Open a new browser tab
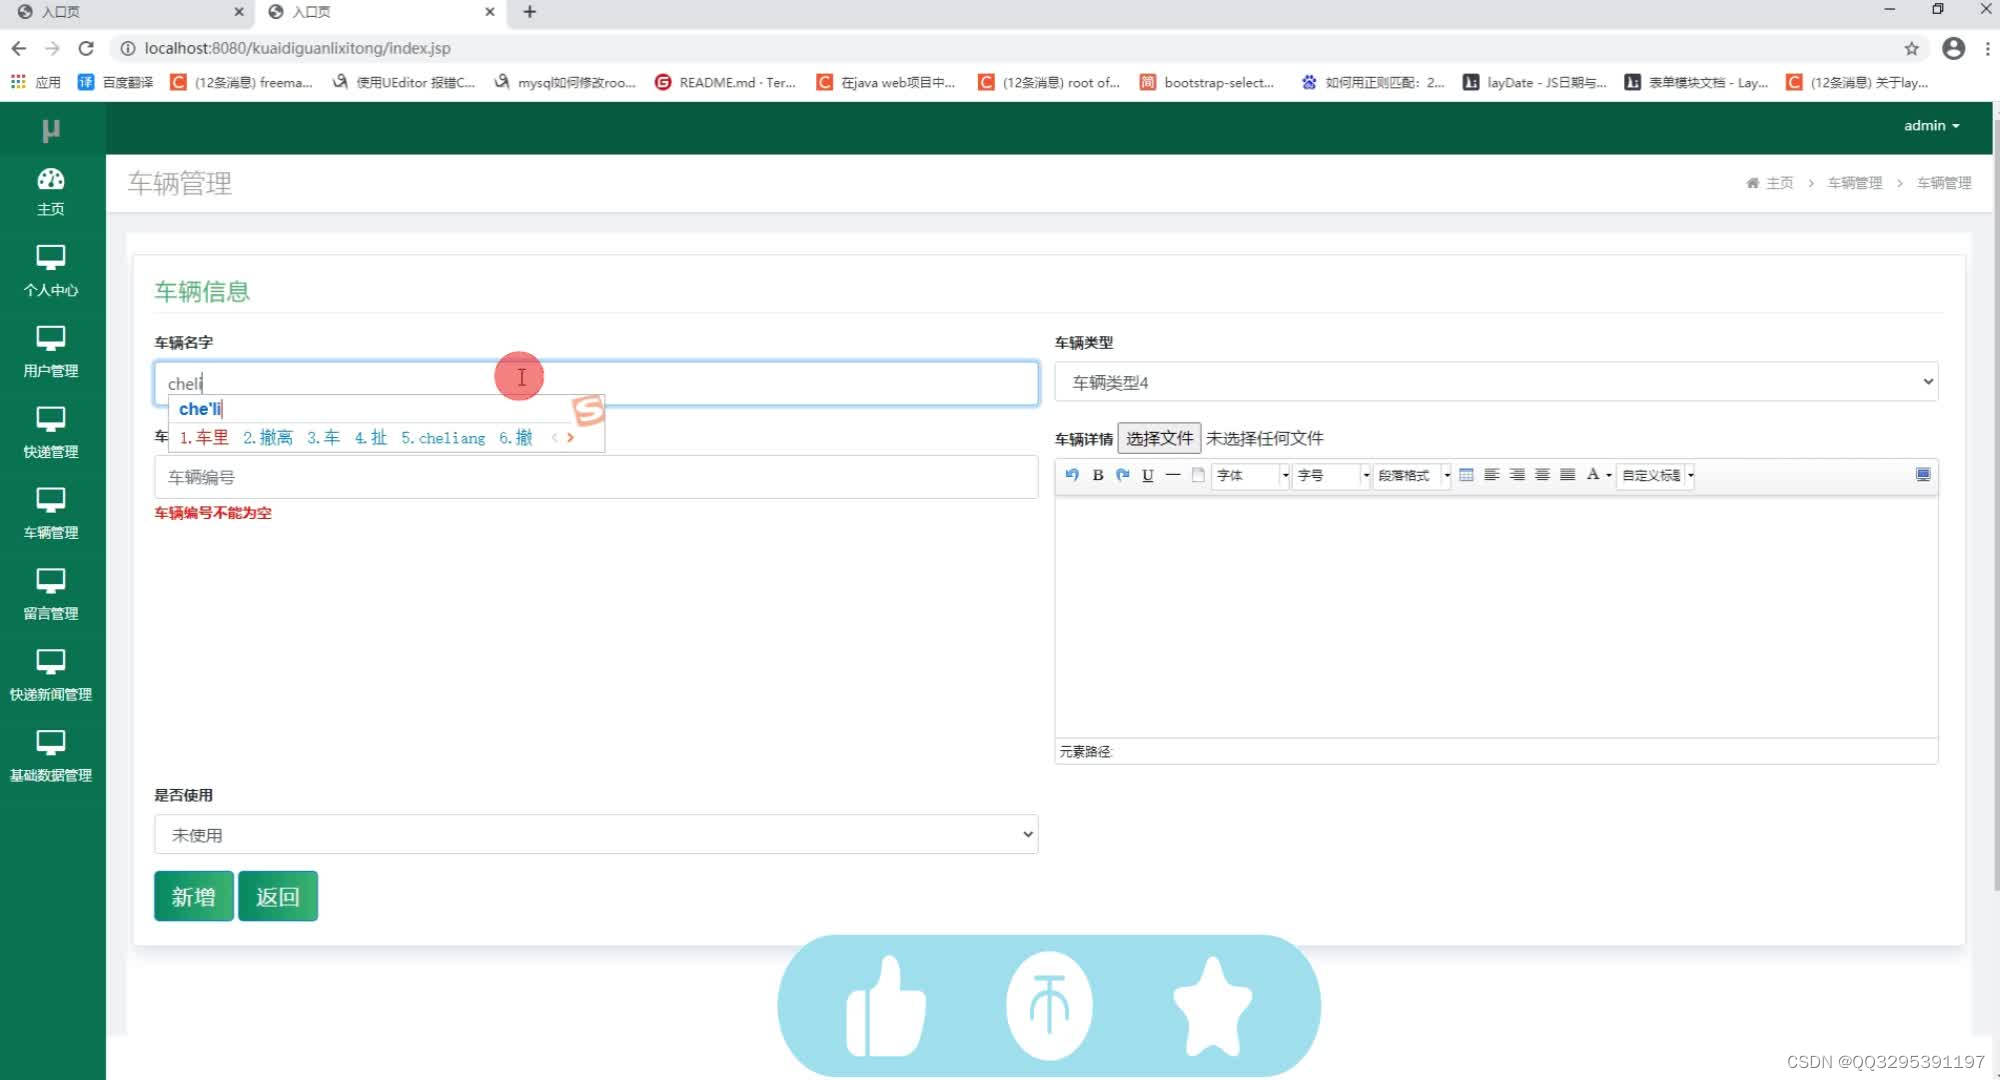 point(530,12)
